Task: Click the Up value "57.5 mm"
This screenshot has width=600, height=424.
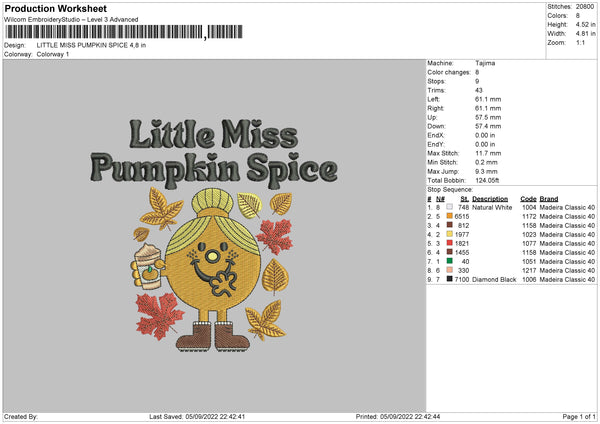Action: pyautogui.click(x=488, y=117)
